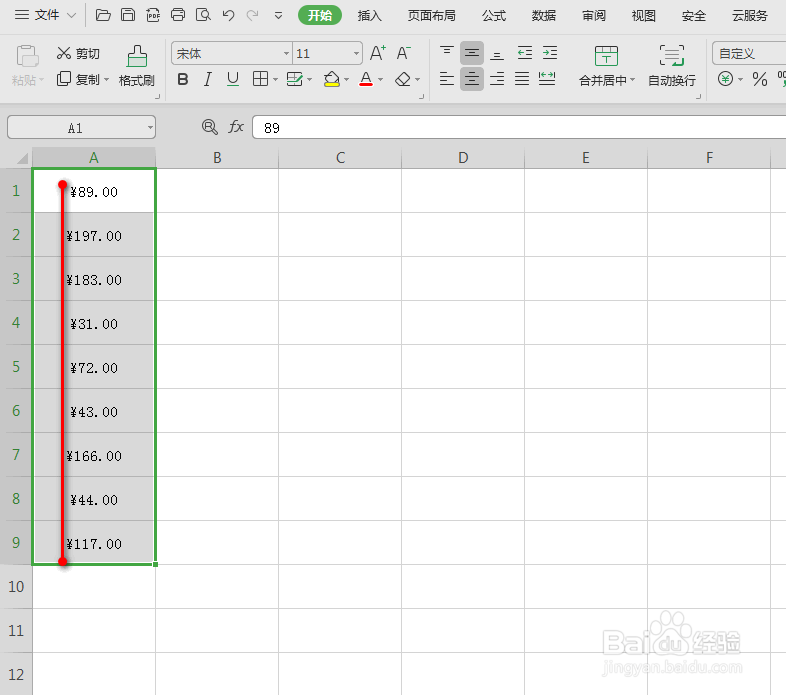Click the print icon
786x695 pixels.
tap(178, 15)
